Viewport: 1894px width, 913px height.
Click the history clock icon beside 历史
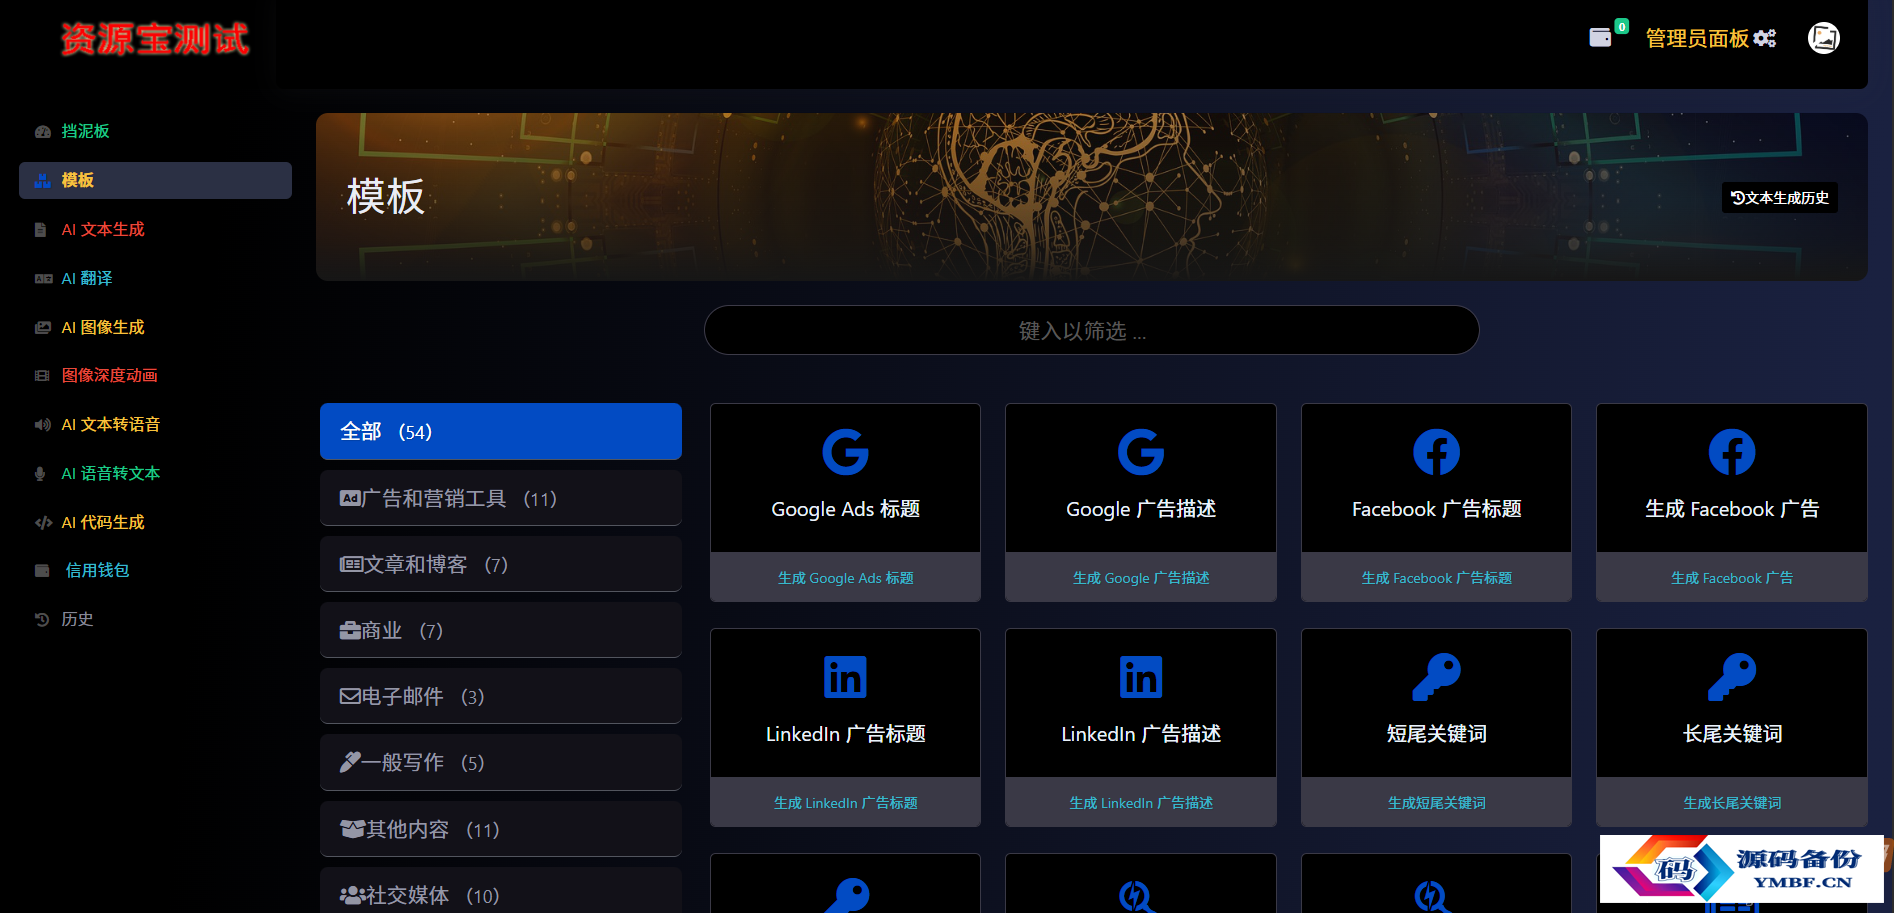pyautogui.click(x=42, y=619)
